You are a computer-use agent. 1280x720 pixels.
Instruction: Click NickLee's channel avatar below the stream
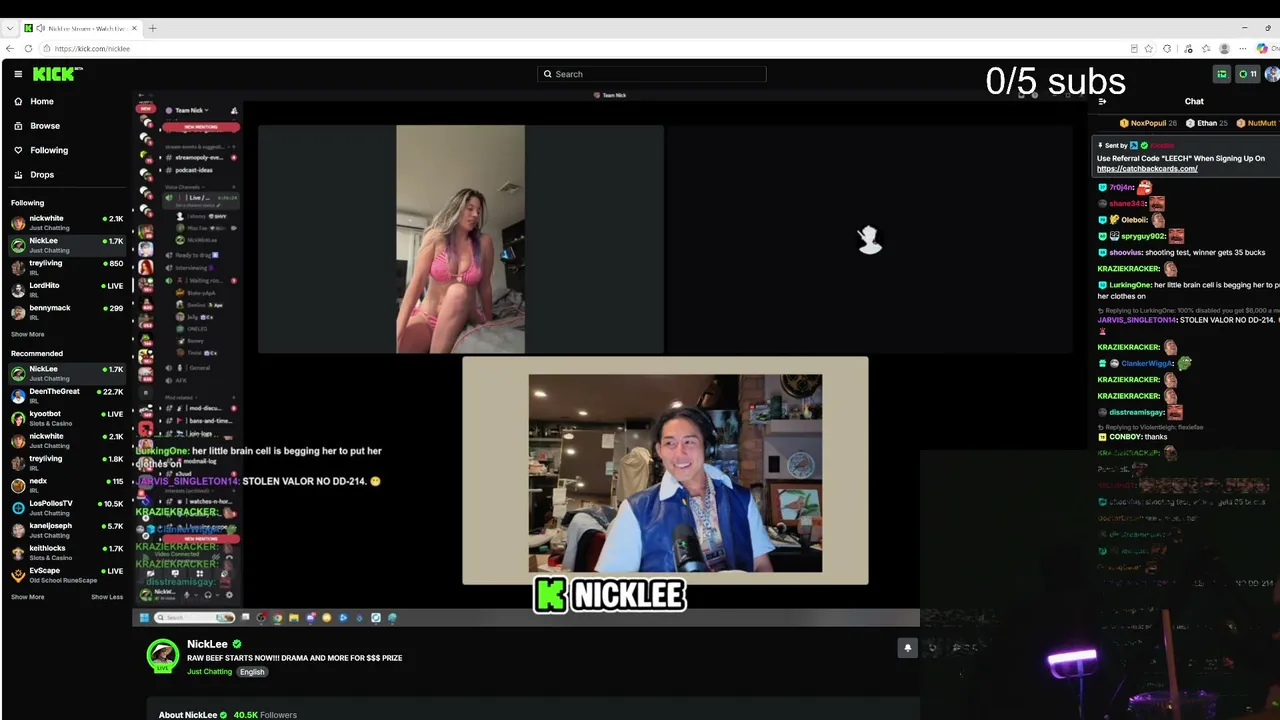coord(163,655)
